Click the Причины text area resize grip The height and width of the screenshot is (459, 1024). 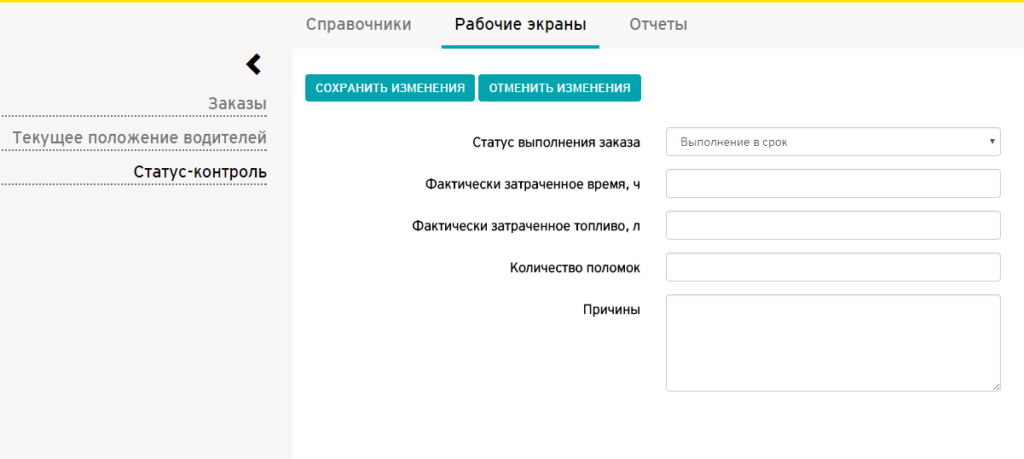pyautogui.click(x=996, y=387)
